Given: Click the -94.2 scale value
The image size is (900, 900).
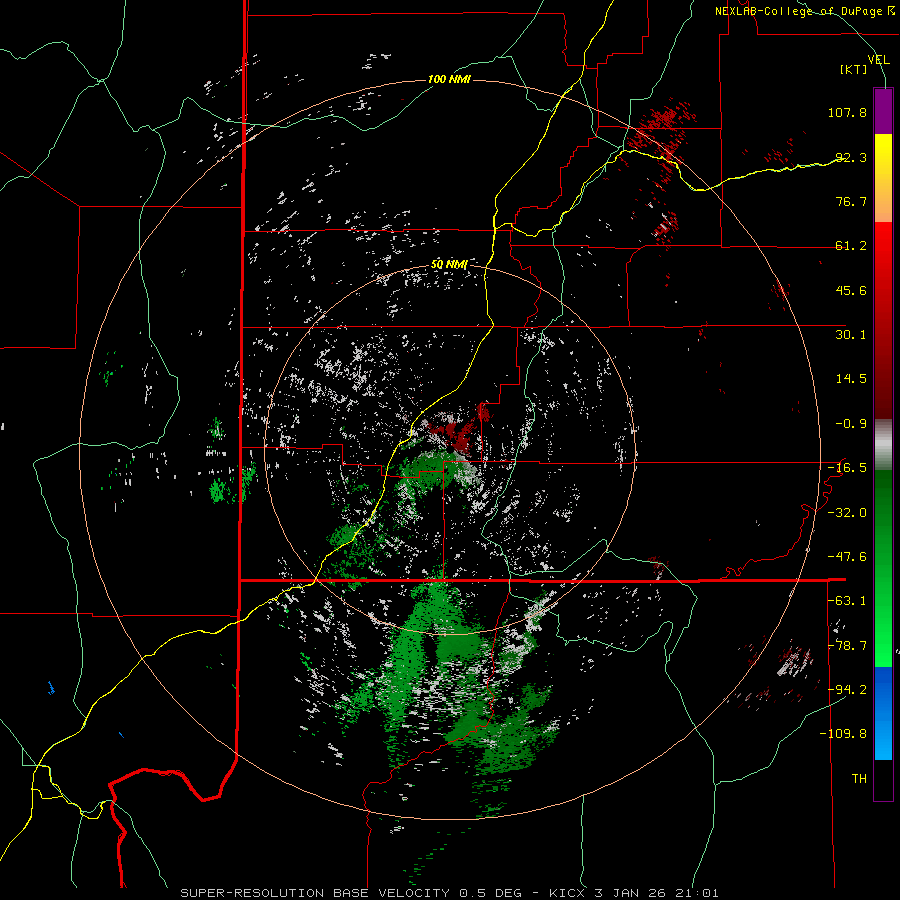Looking at the screenshot, I should (847, 689).
